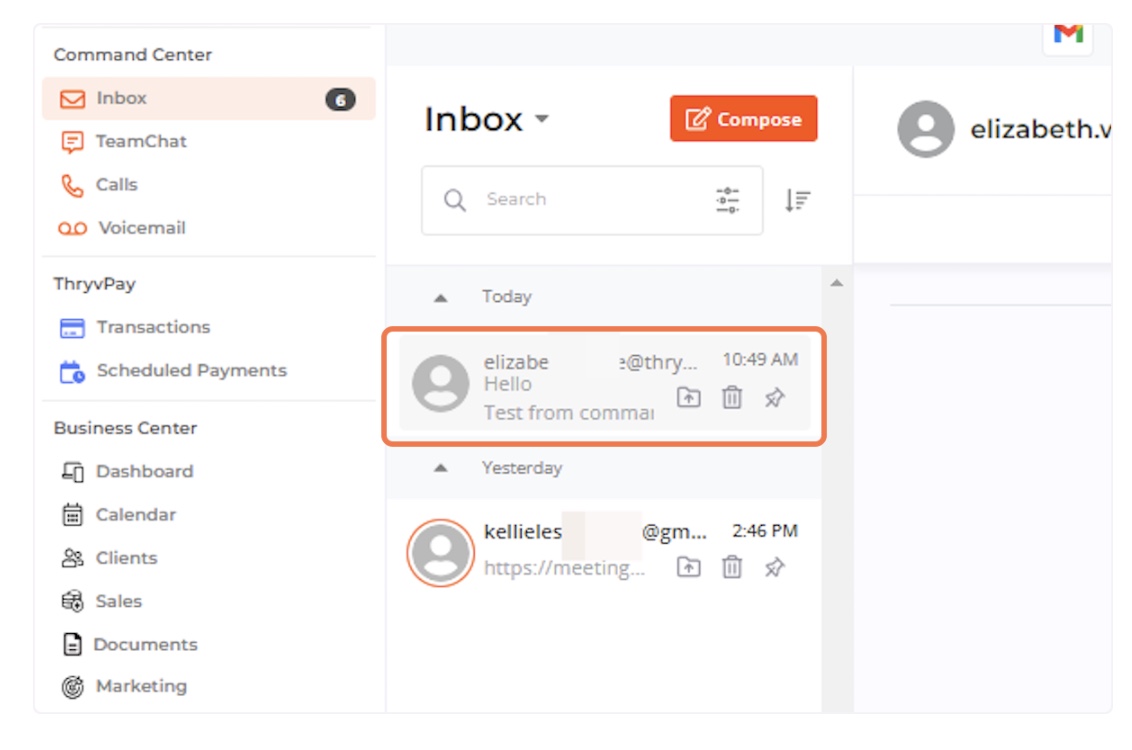Open Scheduled Payments
The image size is (1132, 750).
[191, 370]
